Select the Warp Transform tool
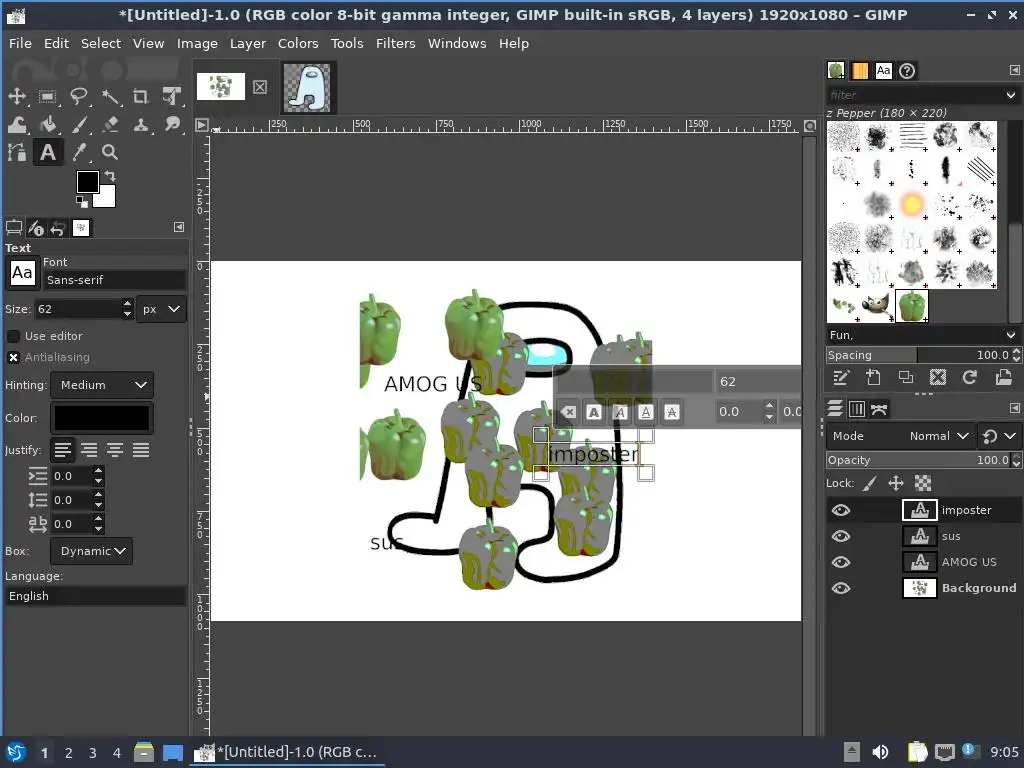 16,124
